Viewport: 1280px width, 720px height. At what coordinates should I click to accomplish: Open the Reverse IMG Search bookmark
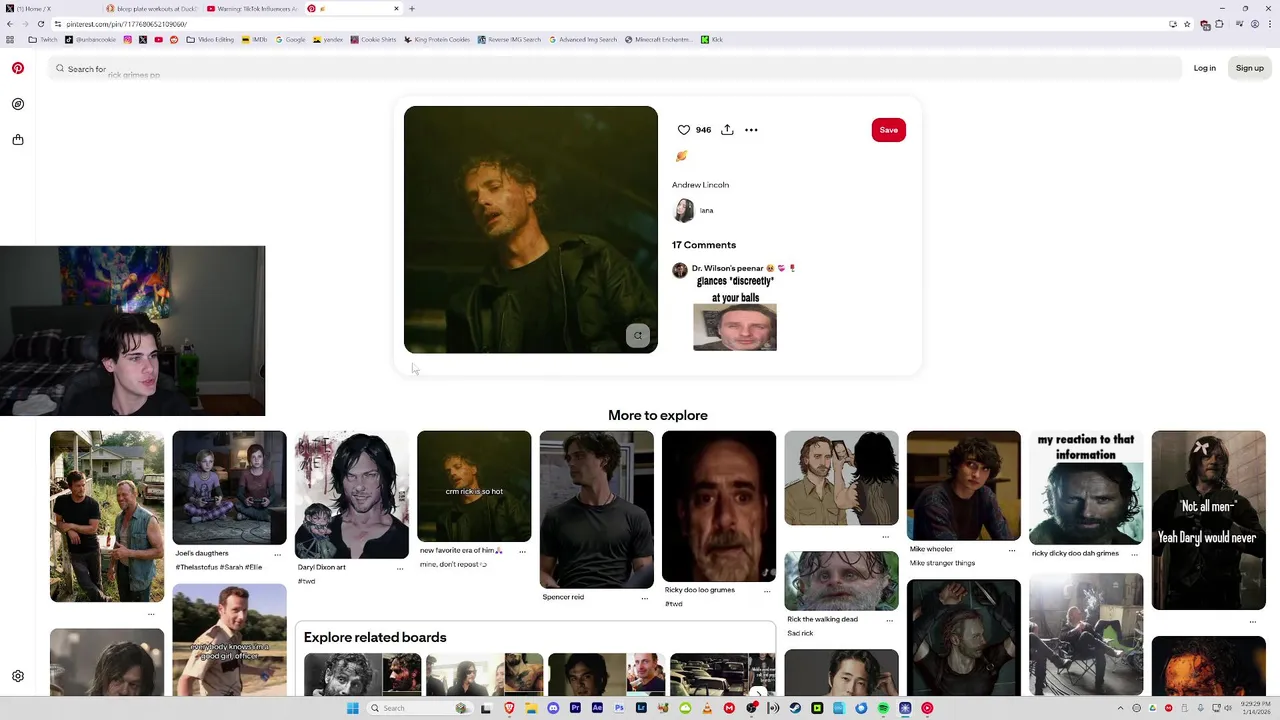tap(509, 40)
